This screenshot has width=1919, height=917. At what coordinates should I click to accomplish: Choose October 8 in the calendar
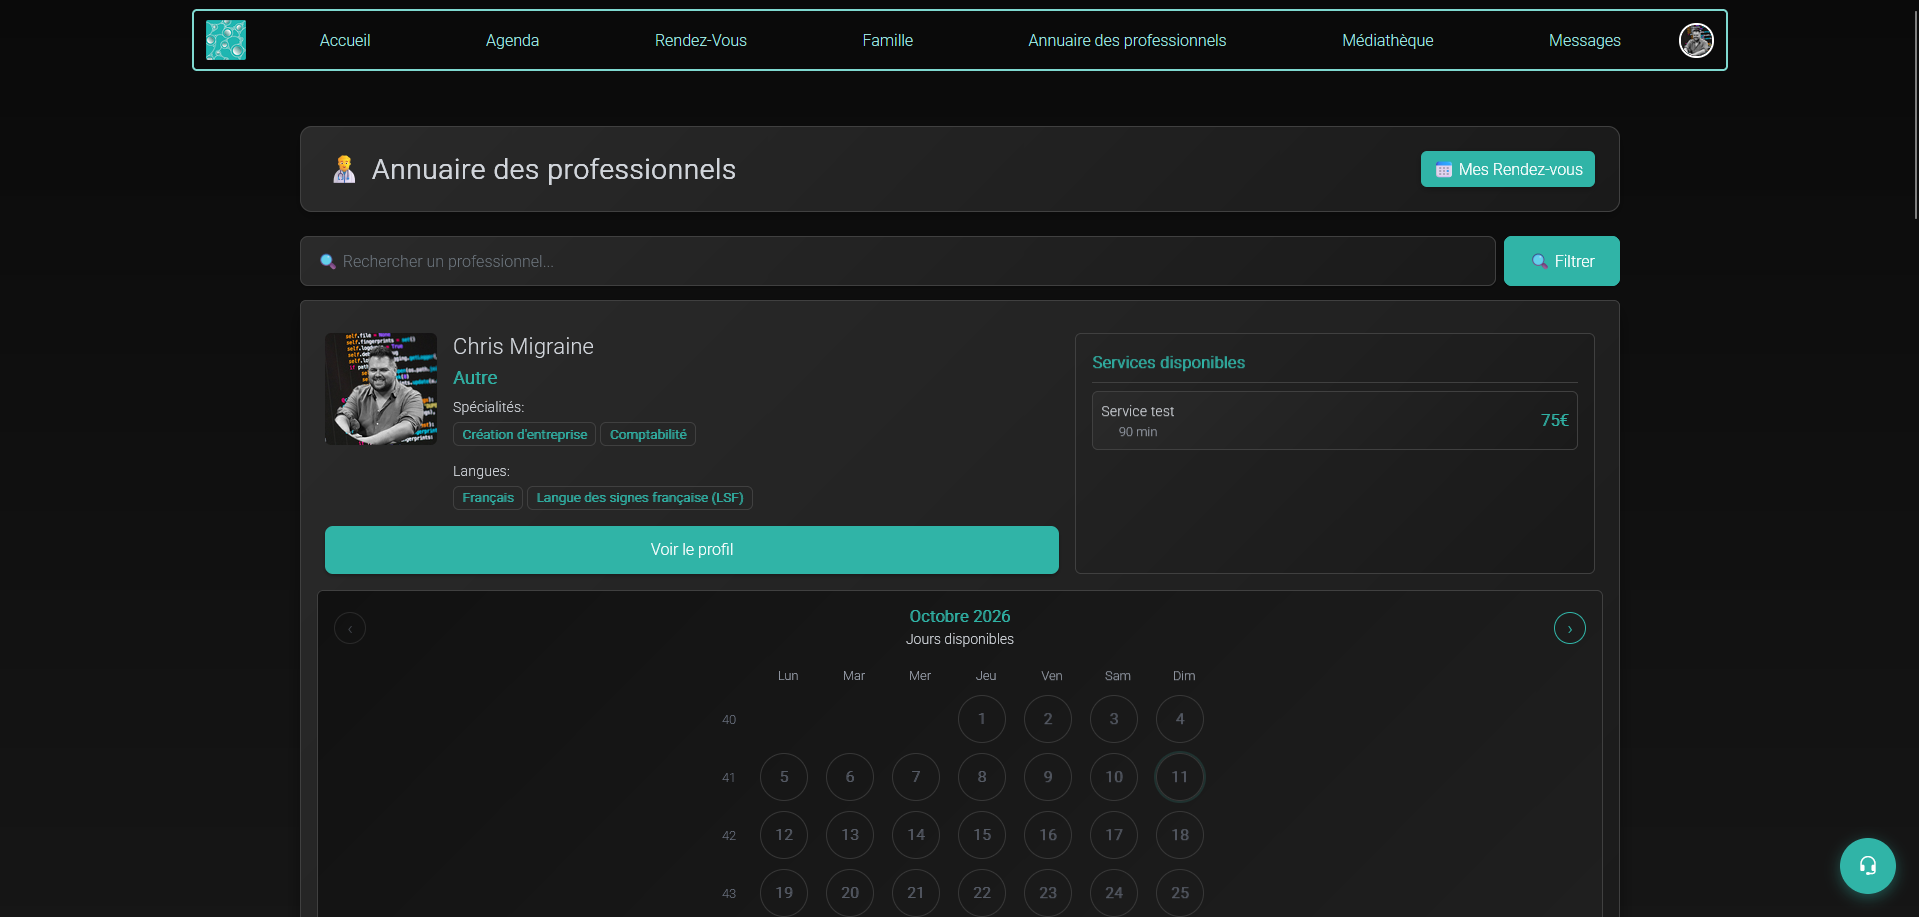click(982, 777)
